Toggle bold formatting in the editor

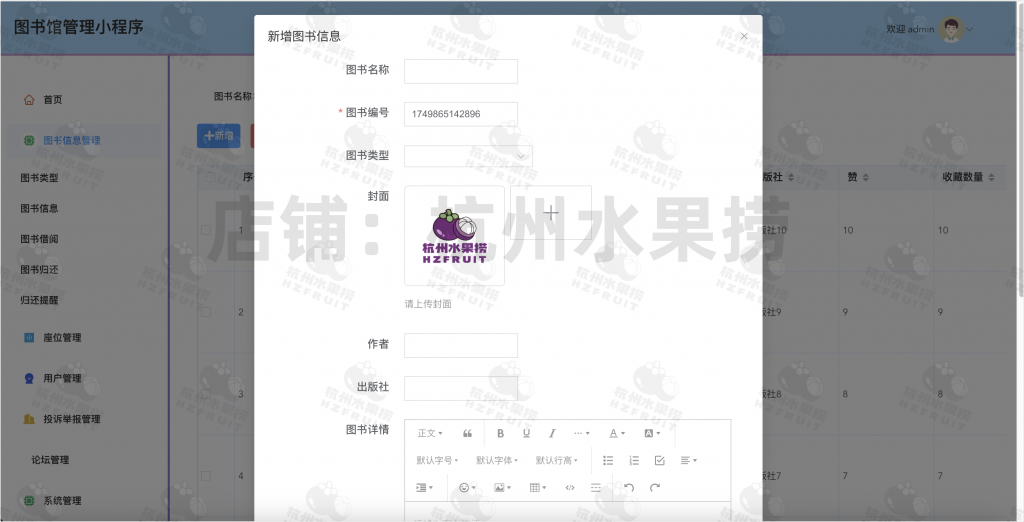tap(500, 433)
